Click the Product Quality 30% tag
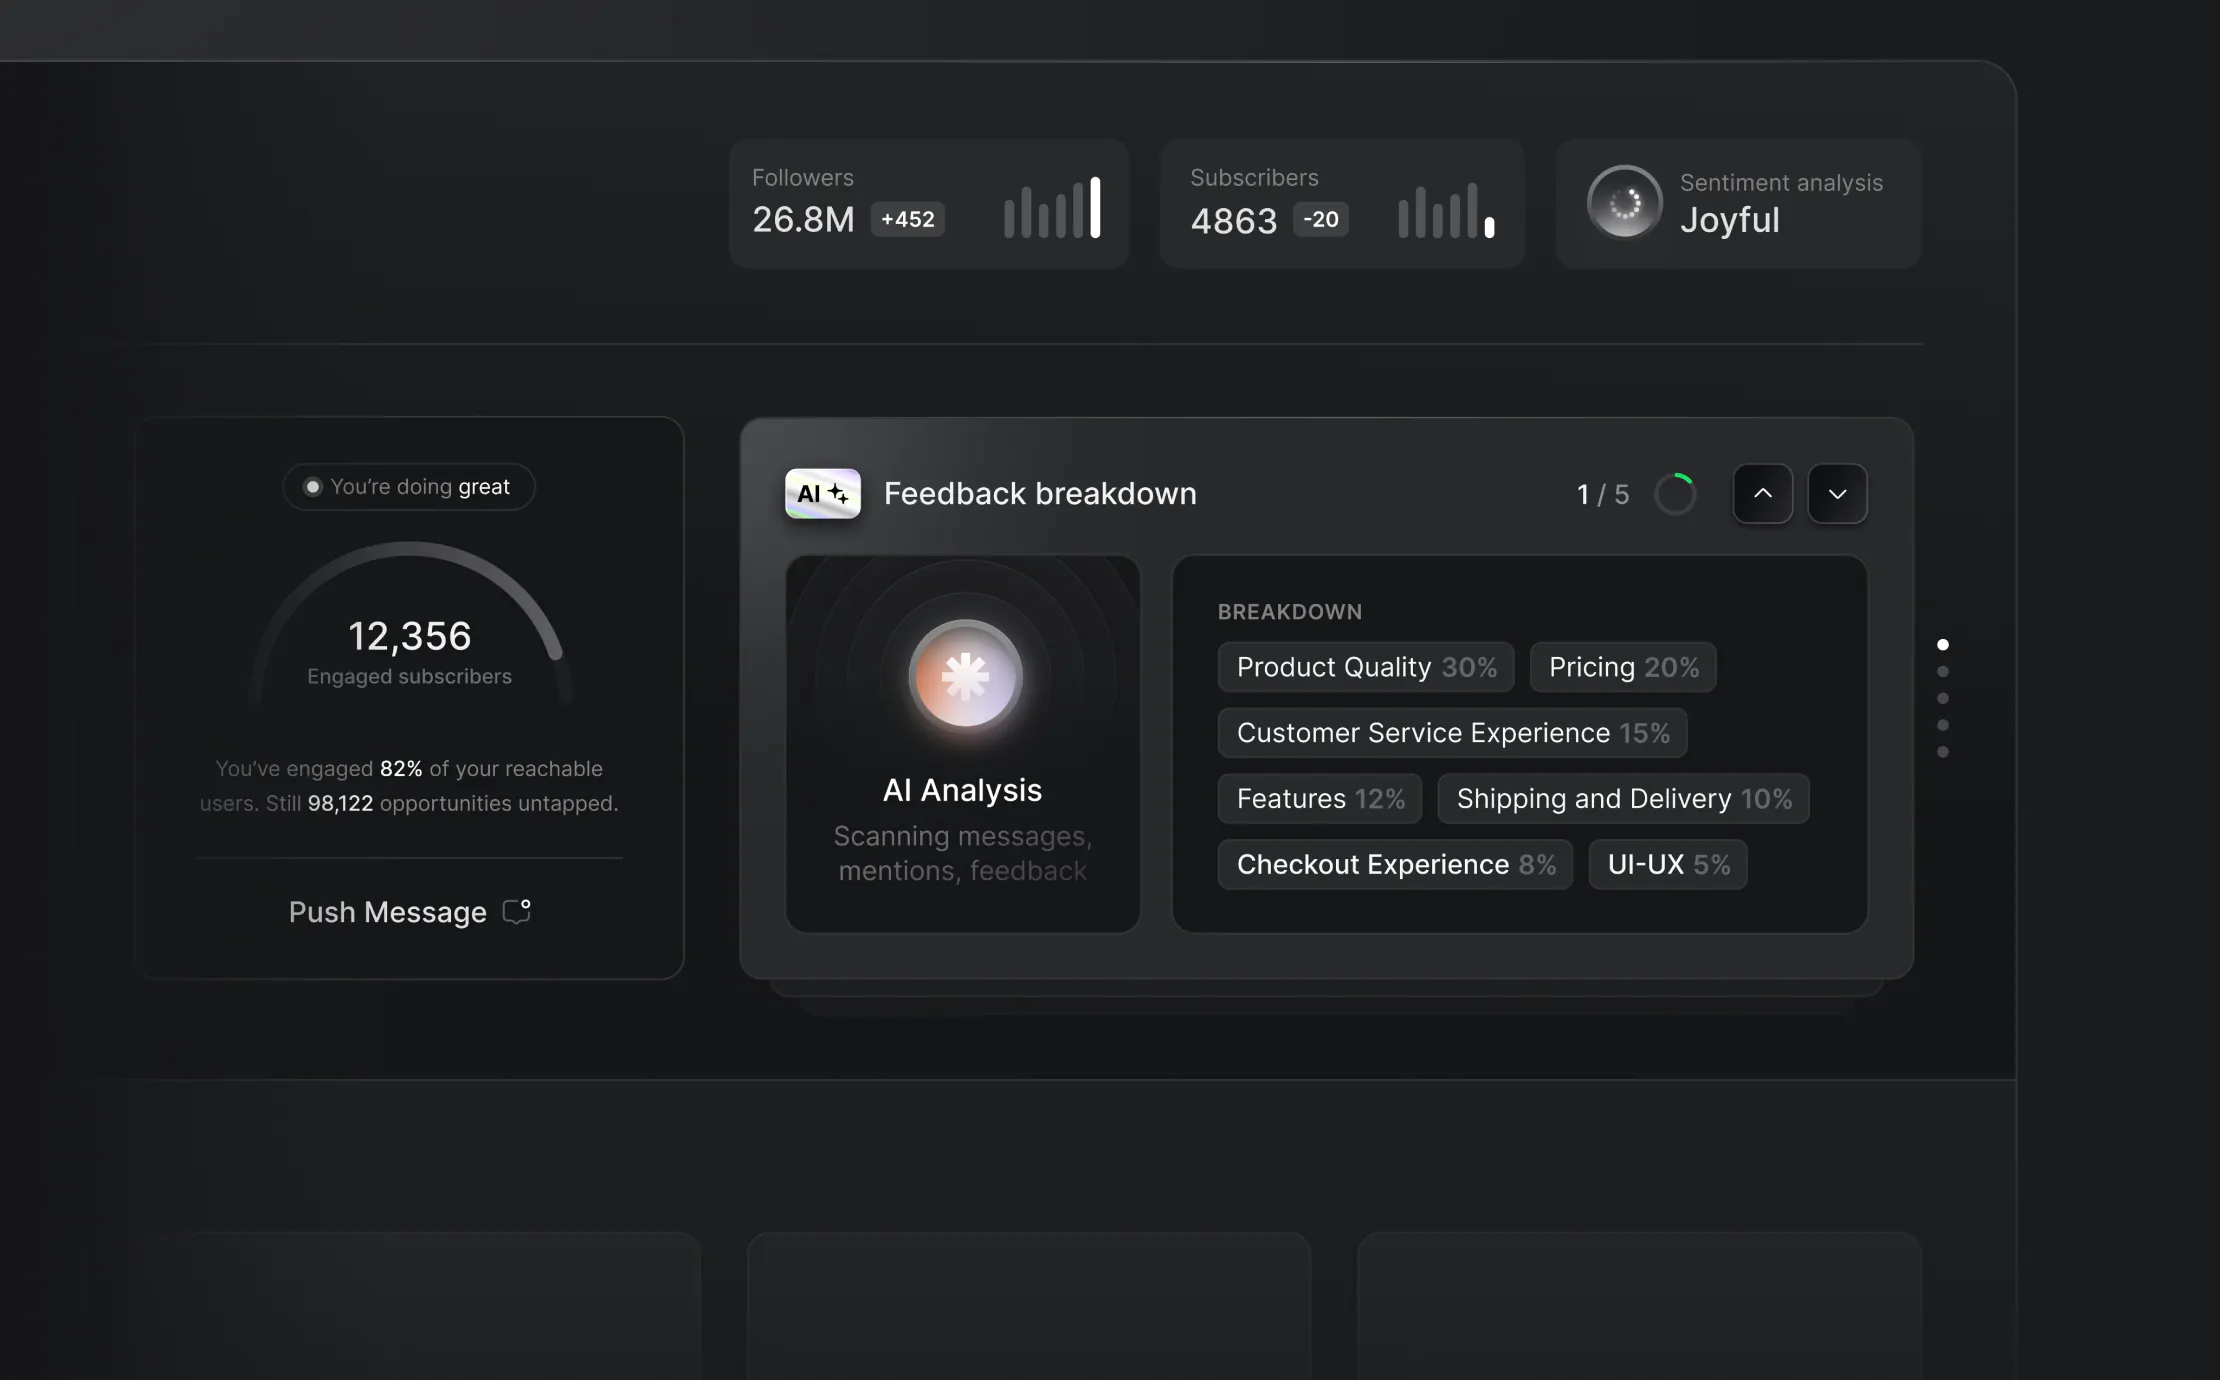Screen dimensions: 2220x1380 (x=1366, y=667)
